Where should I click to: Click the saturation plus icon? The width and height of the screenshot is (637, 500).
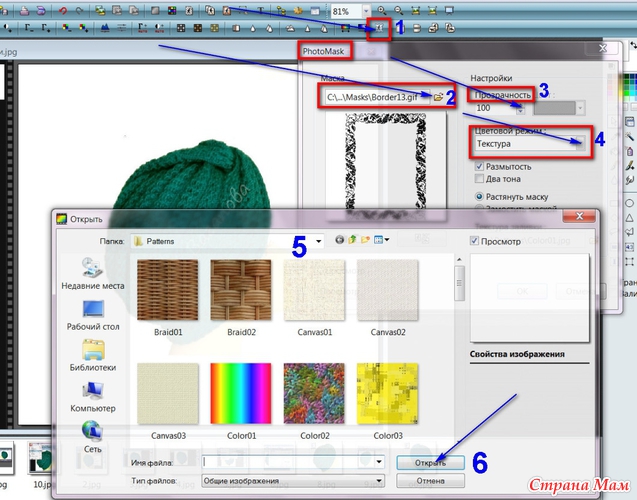pos(84,28)
